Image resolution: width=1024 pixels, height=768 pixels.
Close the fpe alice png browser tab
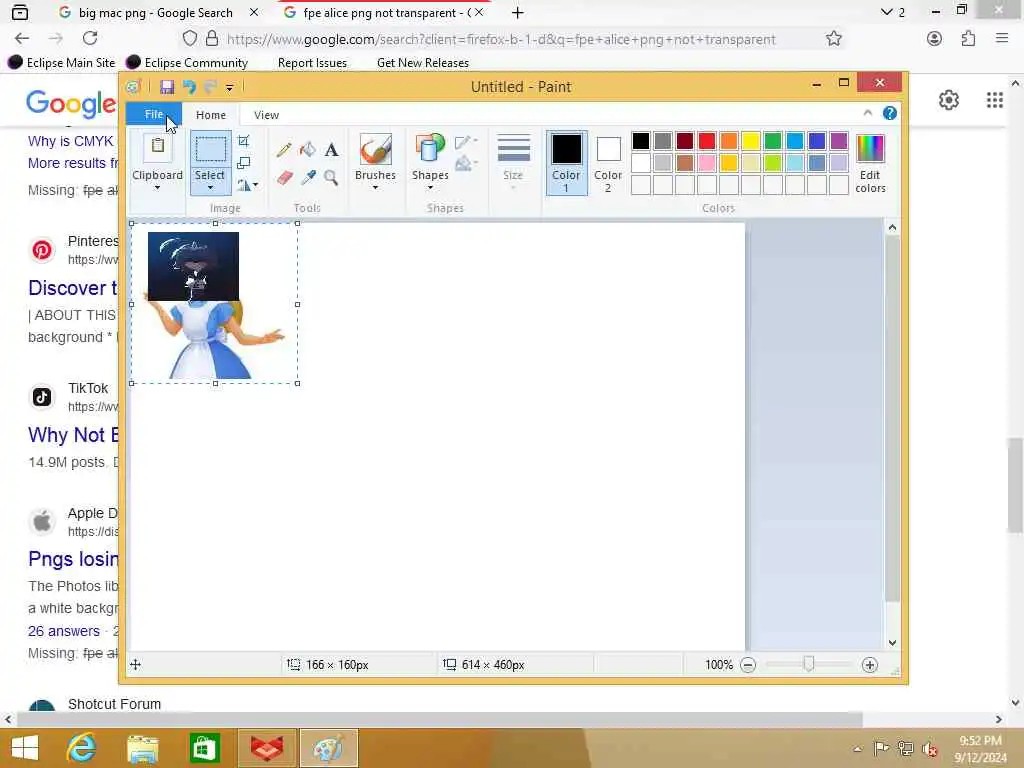tap(479, 12)
